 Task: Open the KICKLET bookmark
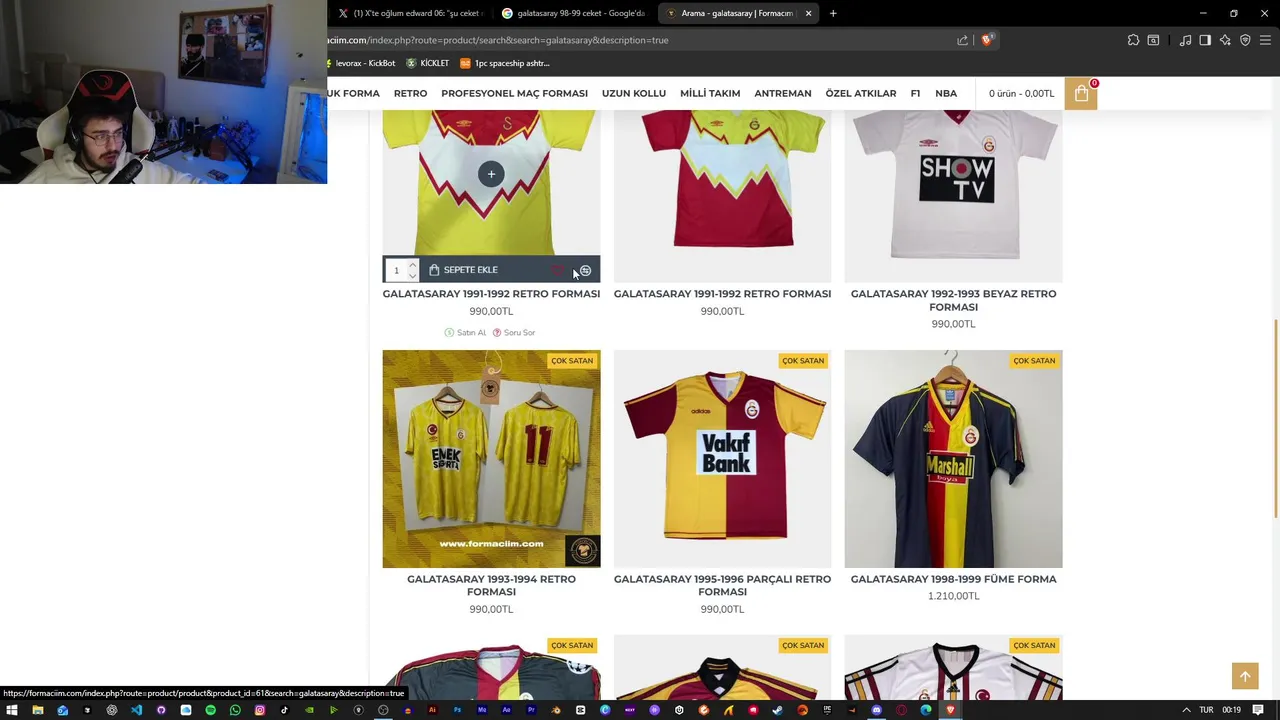[428, 63]
